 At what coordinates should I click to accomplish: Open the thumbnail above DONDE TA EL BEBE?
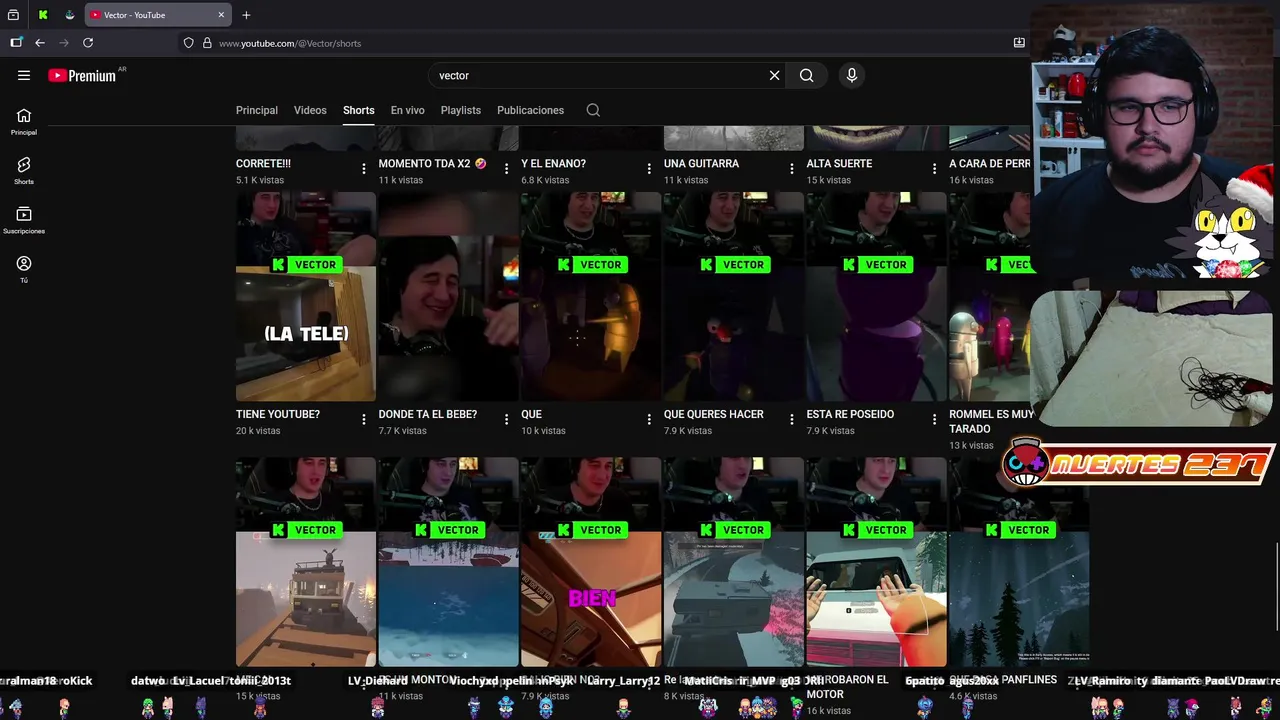click(448, 297)
